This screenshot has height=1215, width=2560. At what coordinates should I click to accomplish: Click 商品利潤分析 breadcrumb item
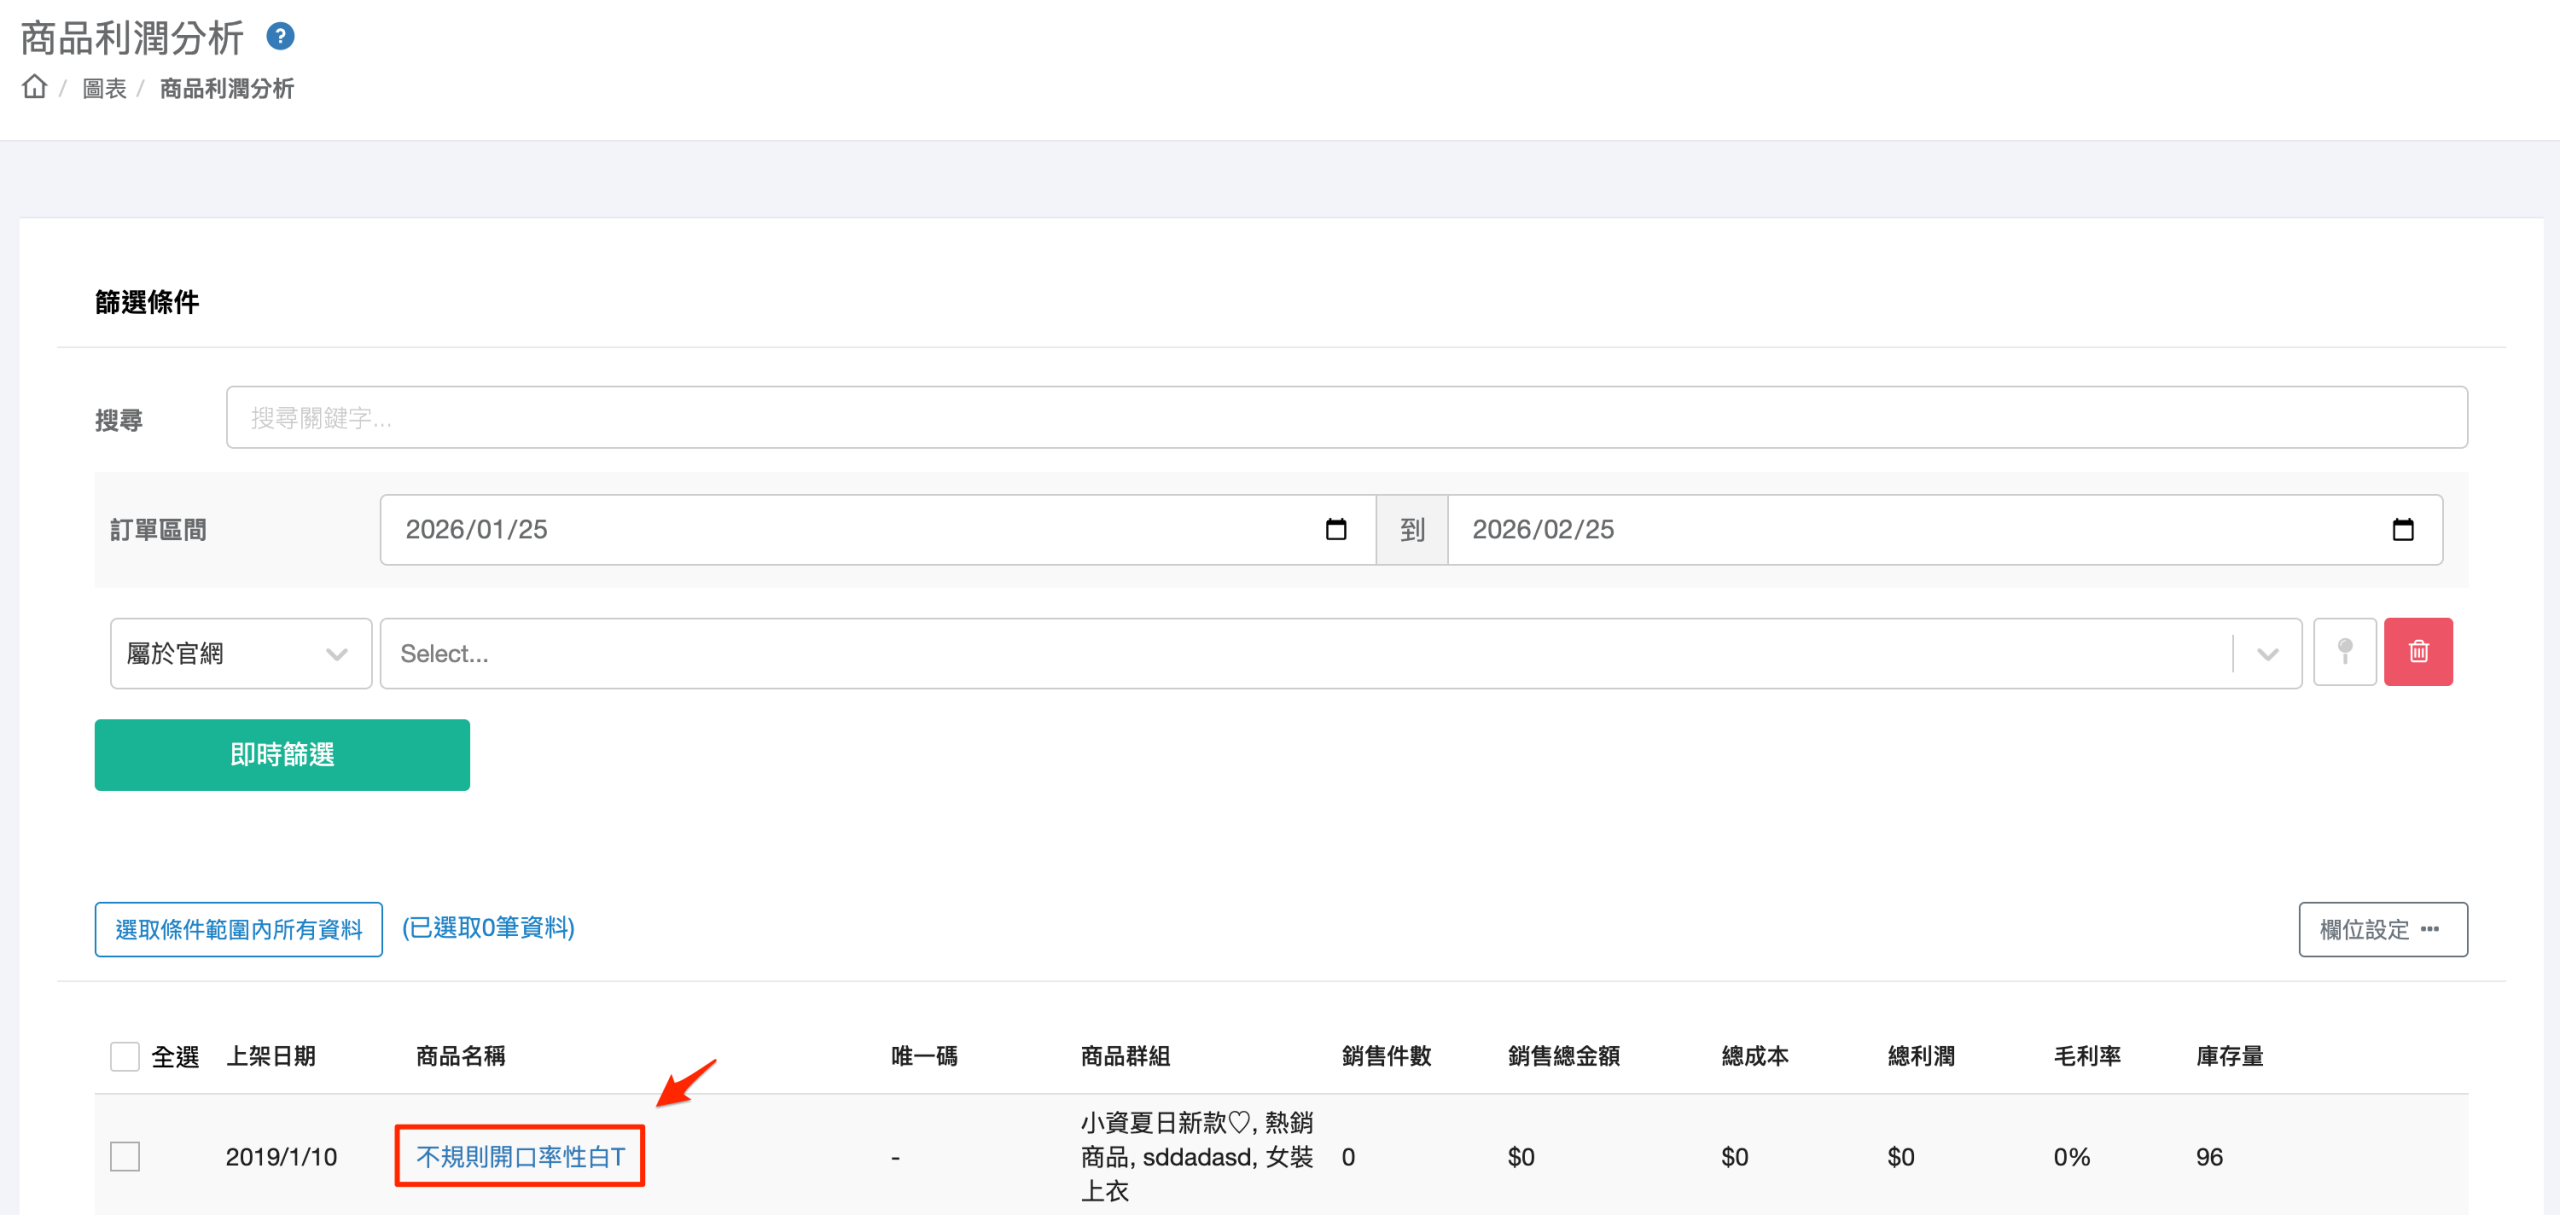[227, 89]
